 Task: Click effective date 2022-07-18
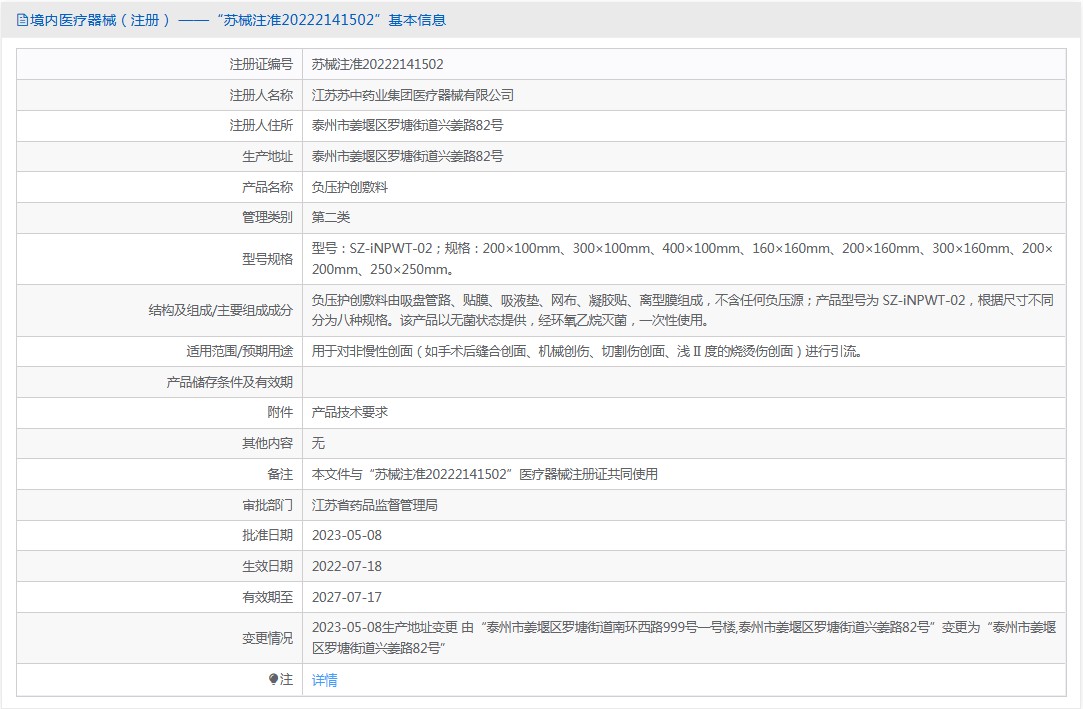click(347, 566)
